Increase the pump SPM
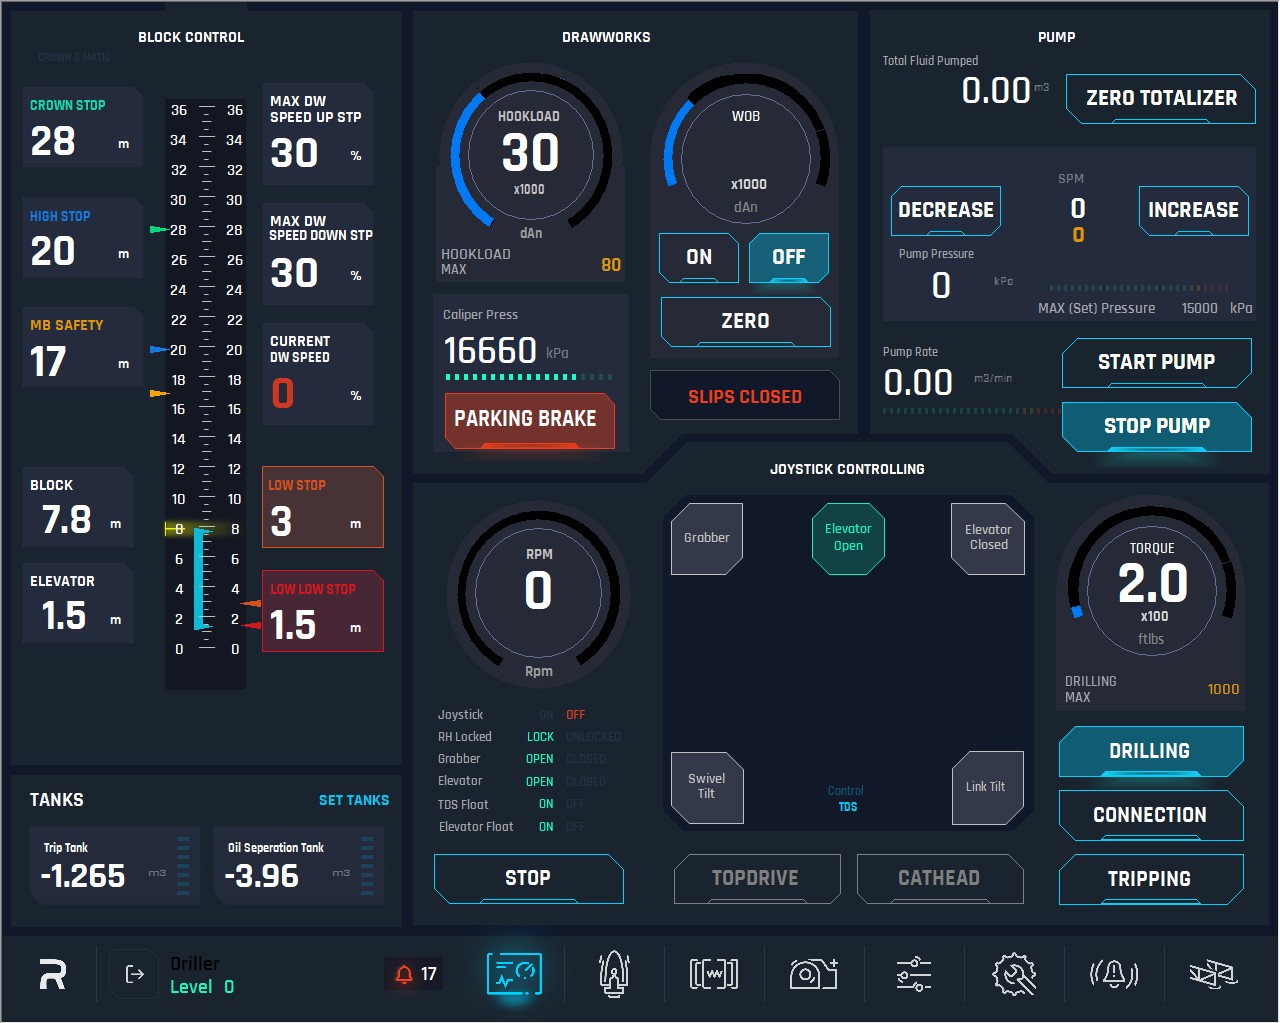 coord(1193,211)
